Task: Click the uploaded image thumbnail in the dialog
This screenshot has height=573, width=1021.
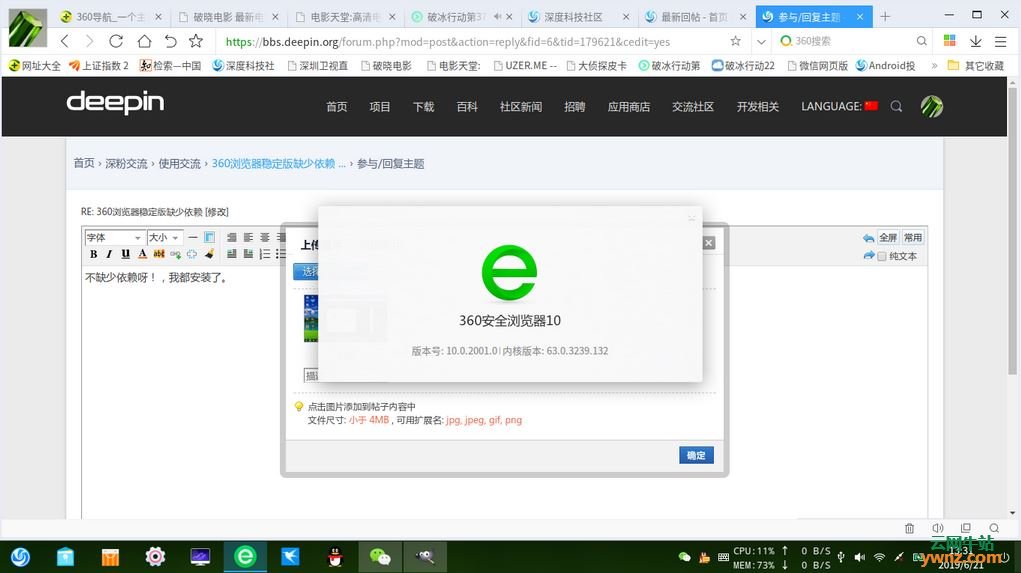Action: point(311,318)
